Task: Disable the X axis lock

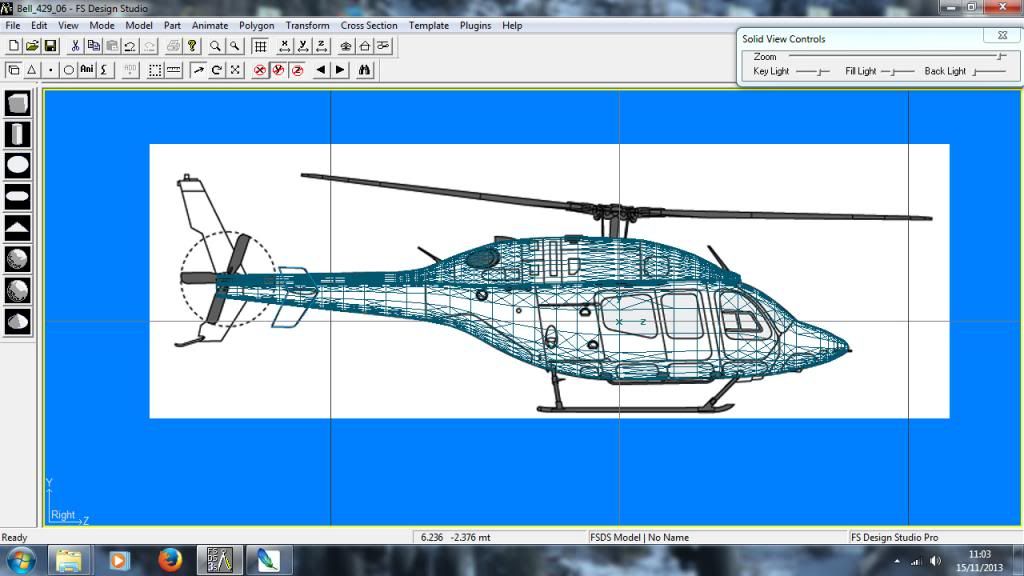Action: (259, 69)
